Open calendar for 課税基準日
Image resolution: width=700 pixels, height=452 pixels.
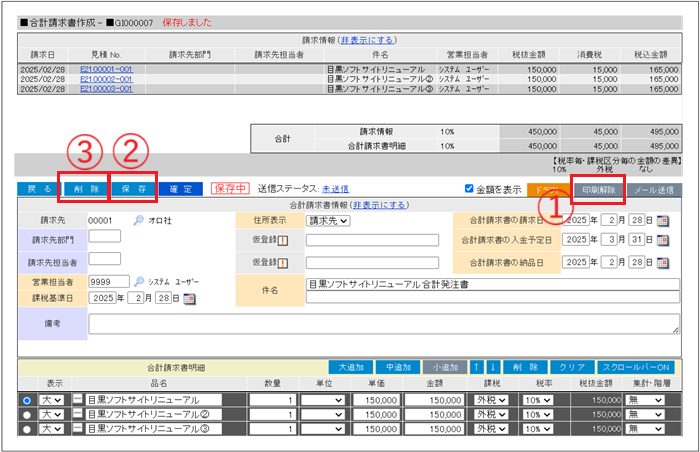[190, 299]
